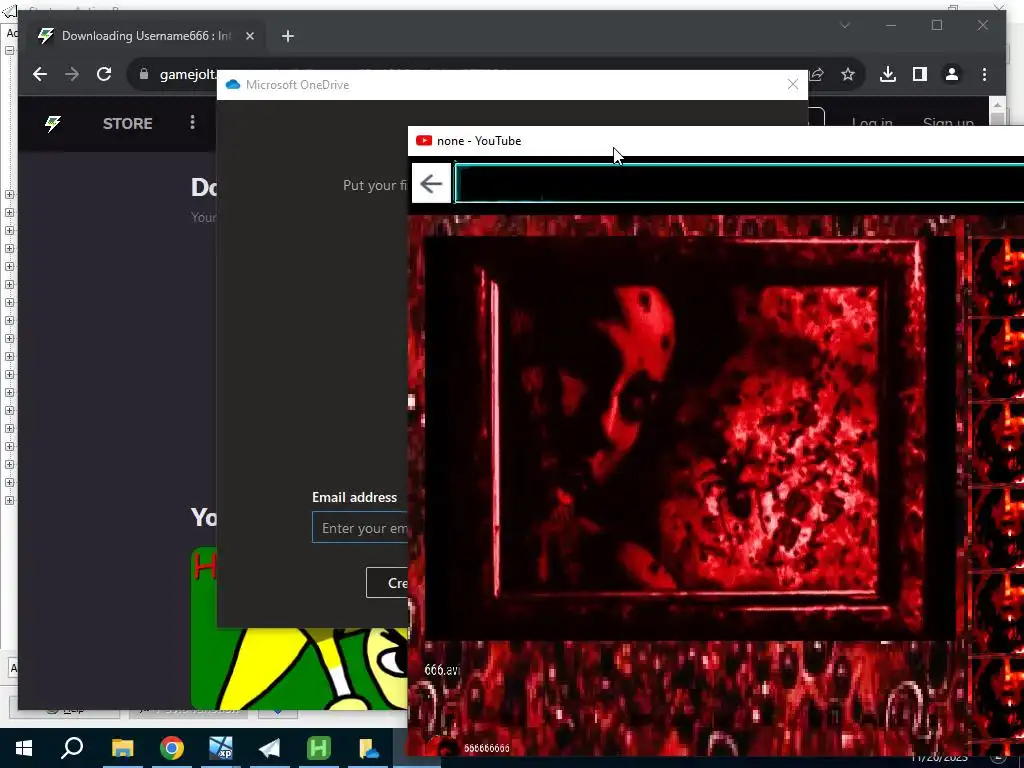
Task: Go back in the Chrome browser
Action: pyautogui.click(x=40, y=74)
